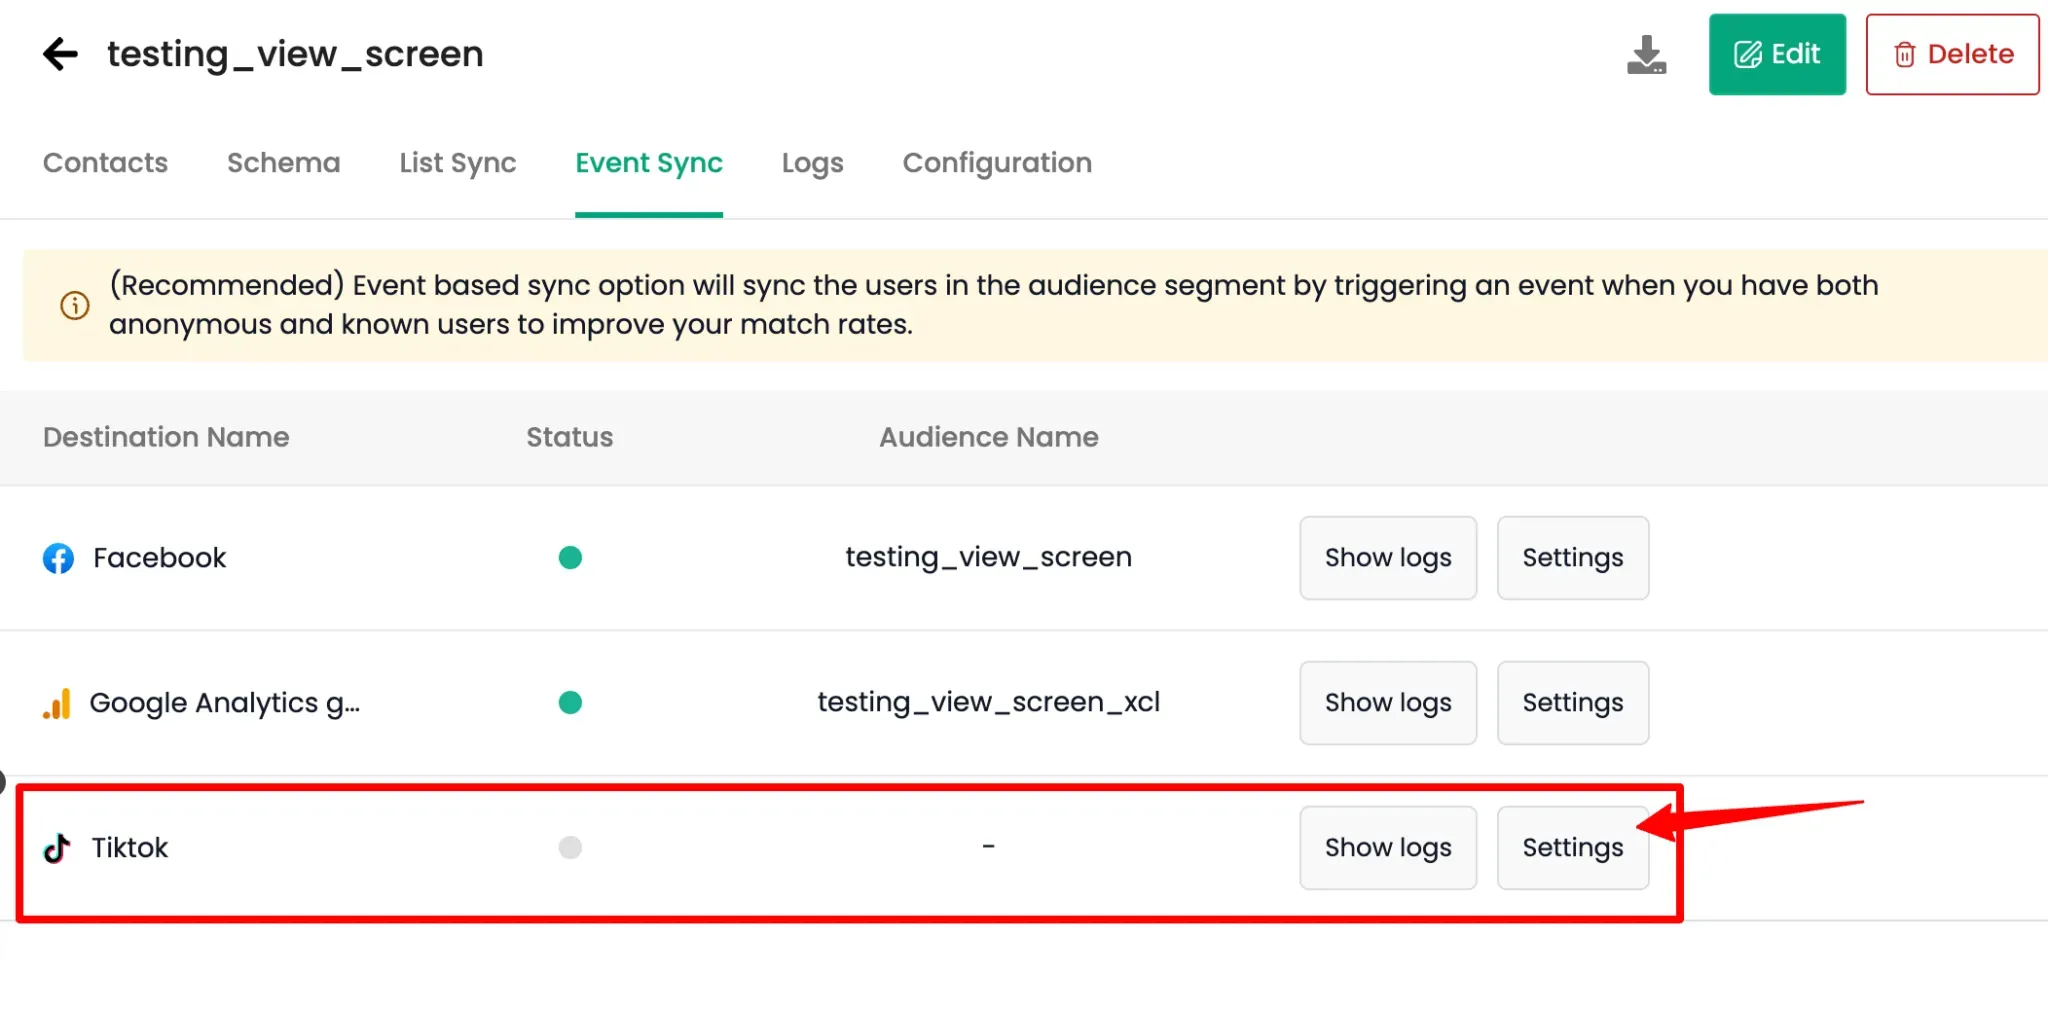Click the Google Analytics logo icon
Viewport: 2048px width, 1010px height.
click(x=57, y=703)
